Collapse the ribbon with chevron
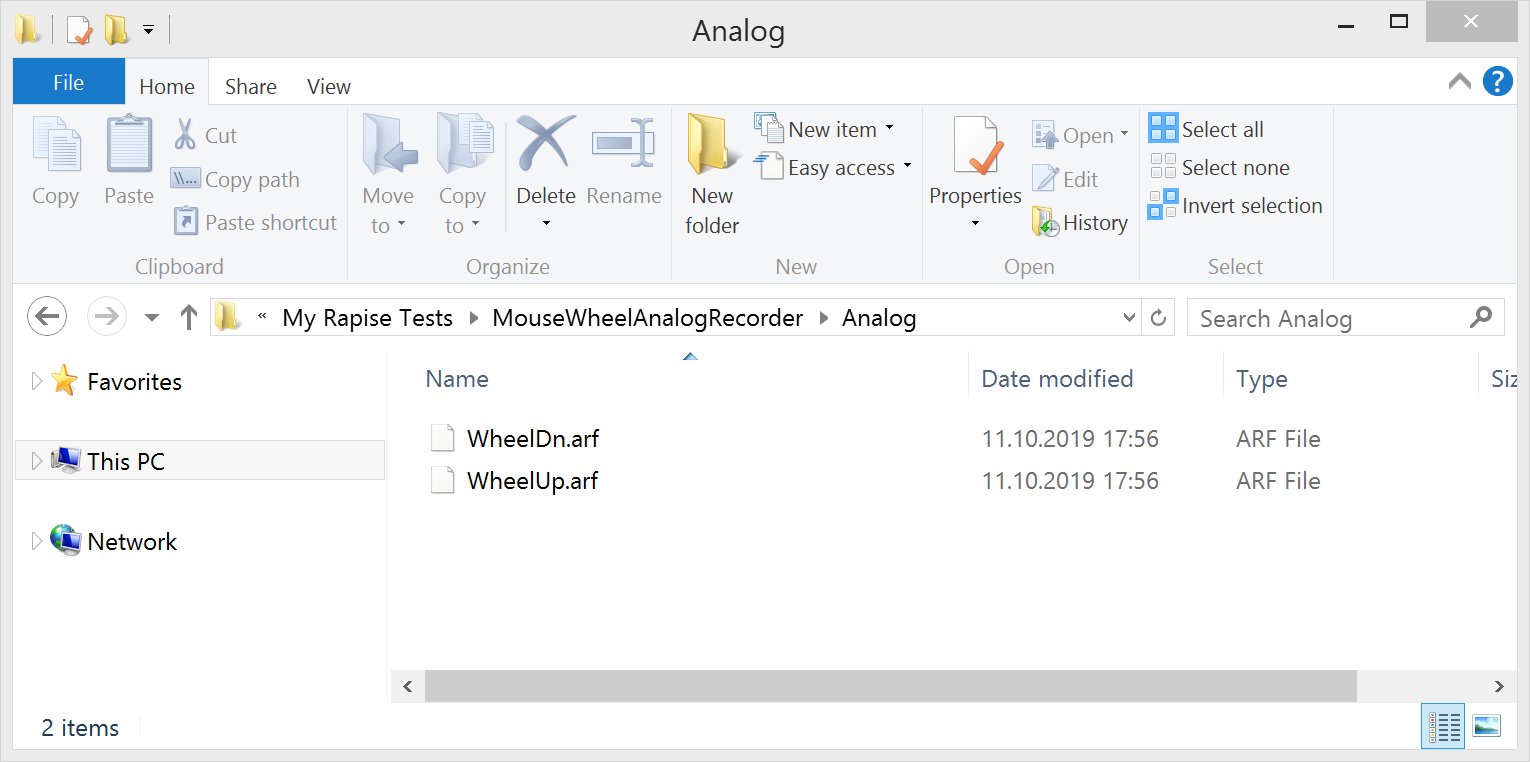Screen dimensions: 1530x762 1459,82
